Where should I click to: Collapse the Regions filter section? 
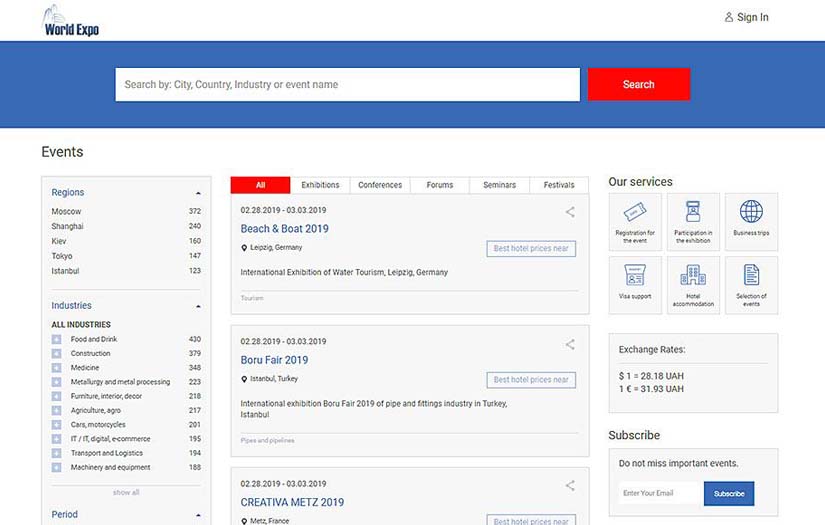pyautogui.click(x=198, y=193)
